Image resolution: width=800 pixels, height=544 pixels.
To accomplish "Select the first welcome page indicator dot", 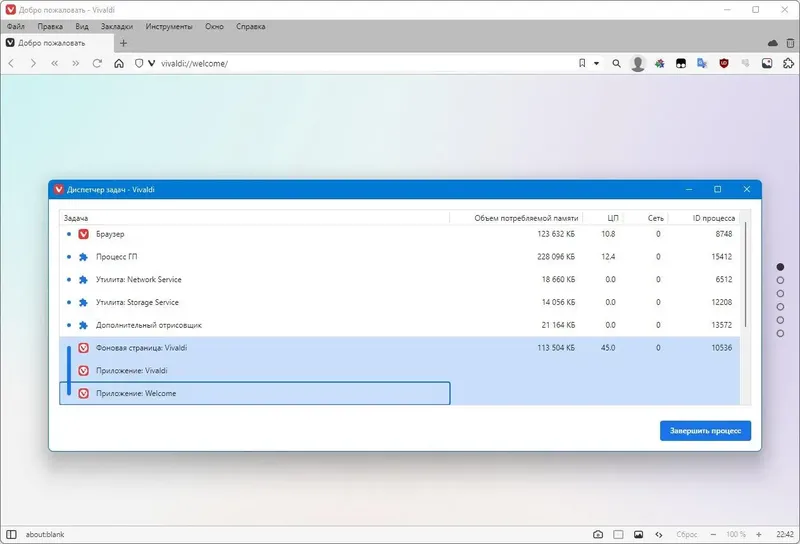I will (x=780, y=267).
